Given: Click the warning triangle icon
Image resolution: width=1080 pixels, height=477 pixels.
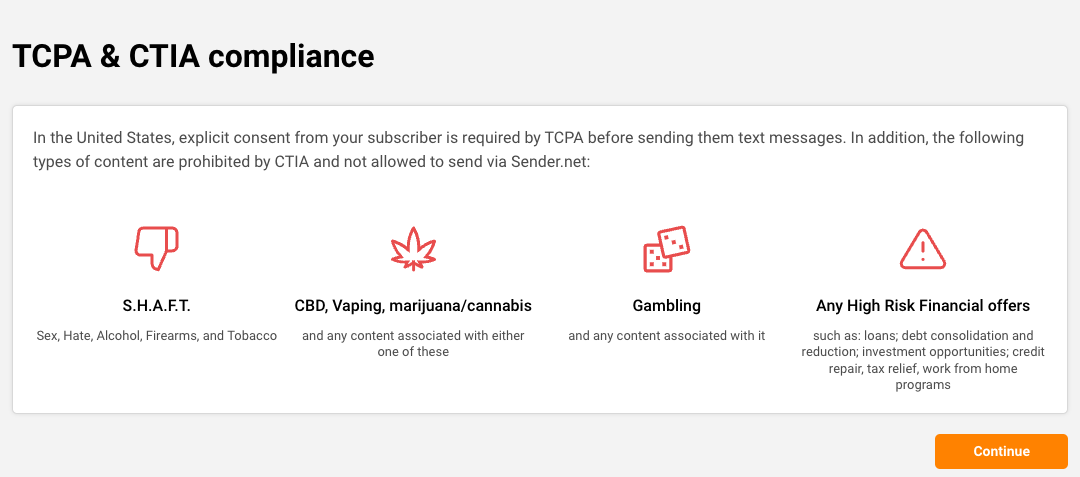Looking at the screenshot, I should click(923, 249).
